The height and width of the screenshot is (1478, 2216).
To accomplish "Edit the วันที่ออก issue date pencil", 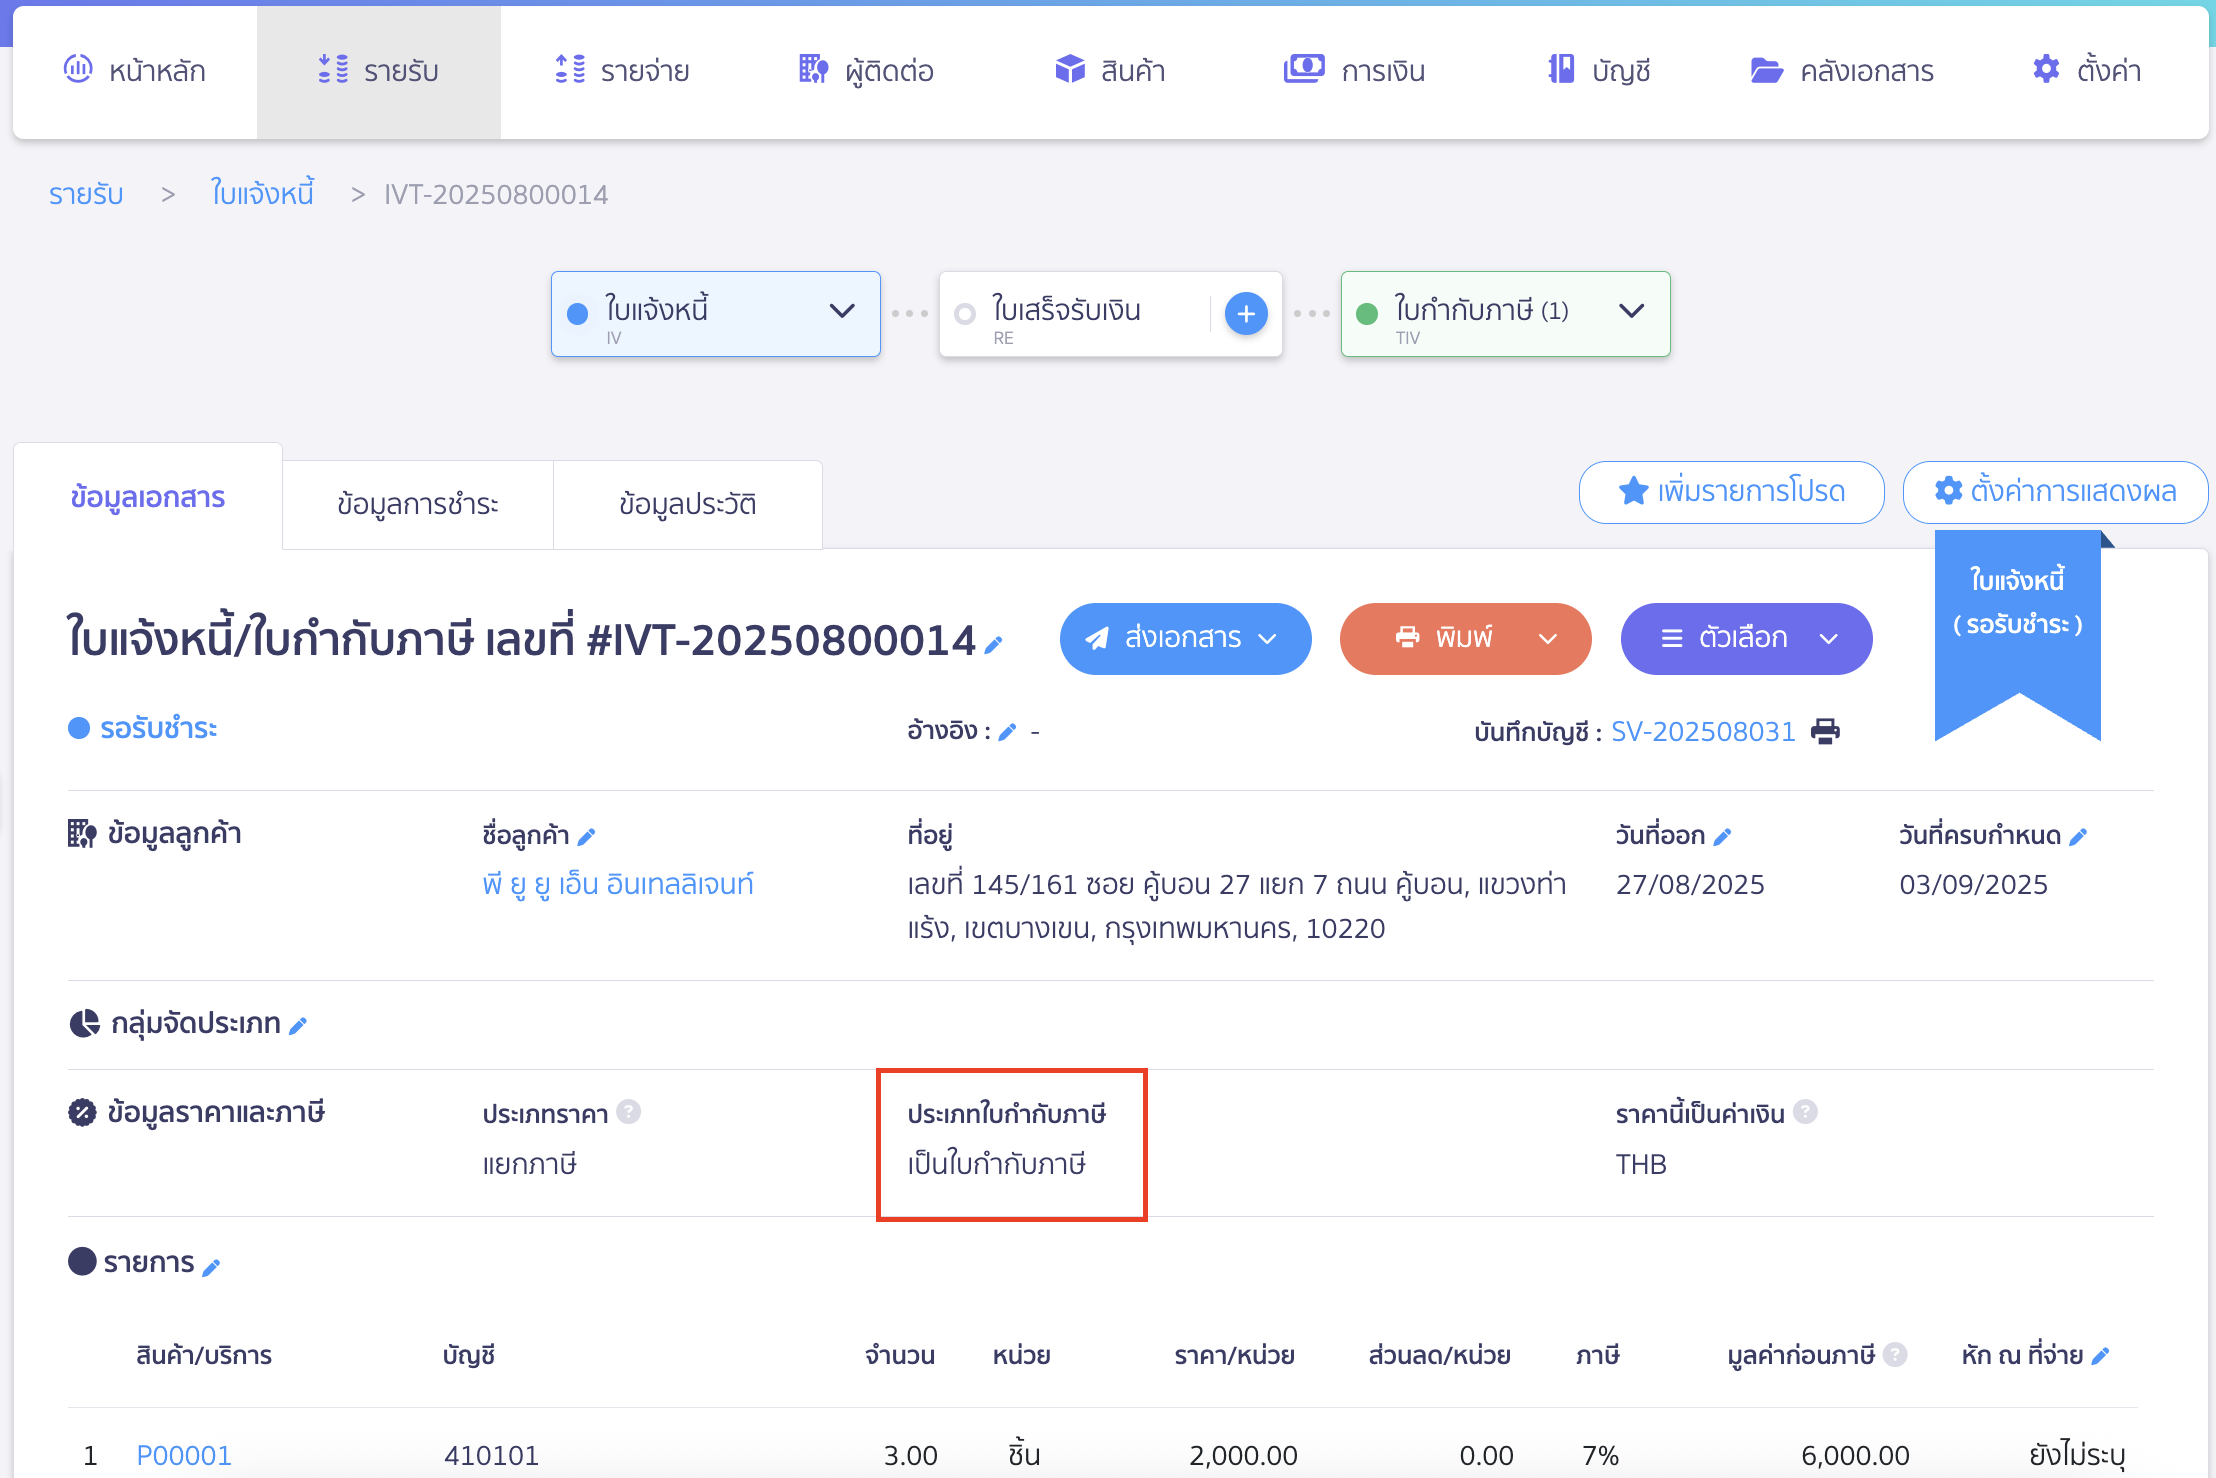I will point(1722,836).
